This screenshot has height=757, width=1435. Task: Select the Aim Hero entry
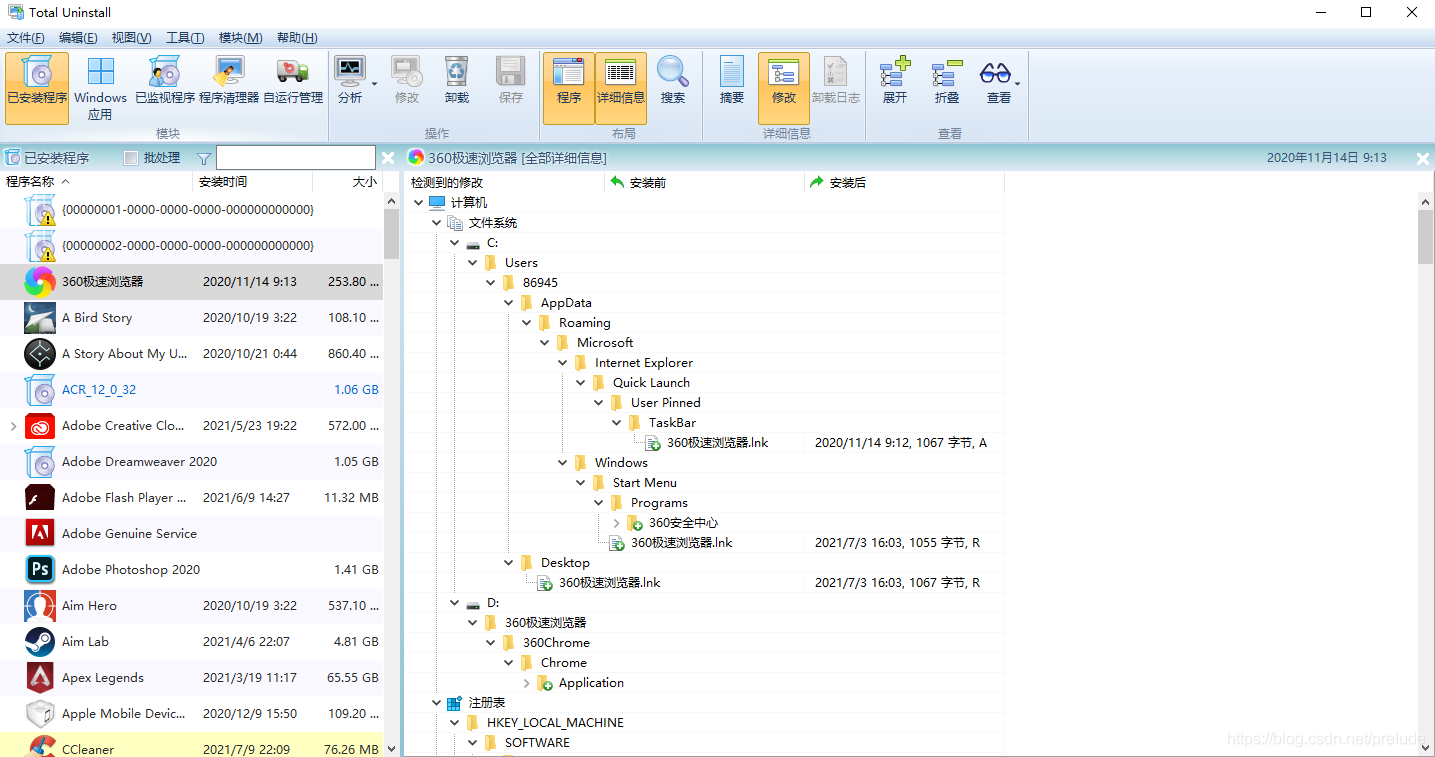pos(191,606)
